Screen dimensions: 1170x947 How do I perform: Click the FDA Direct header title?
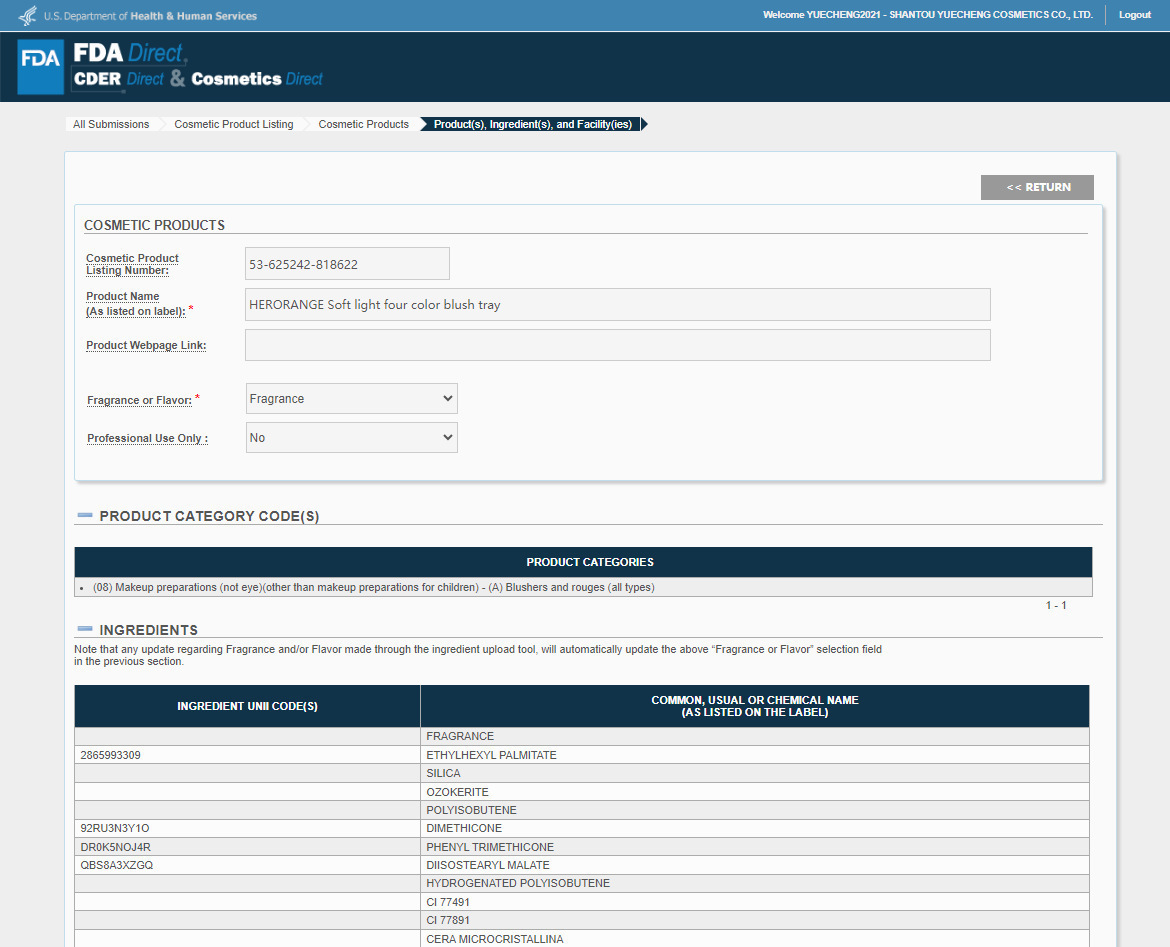click(131, 53)
